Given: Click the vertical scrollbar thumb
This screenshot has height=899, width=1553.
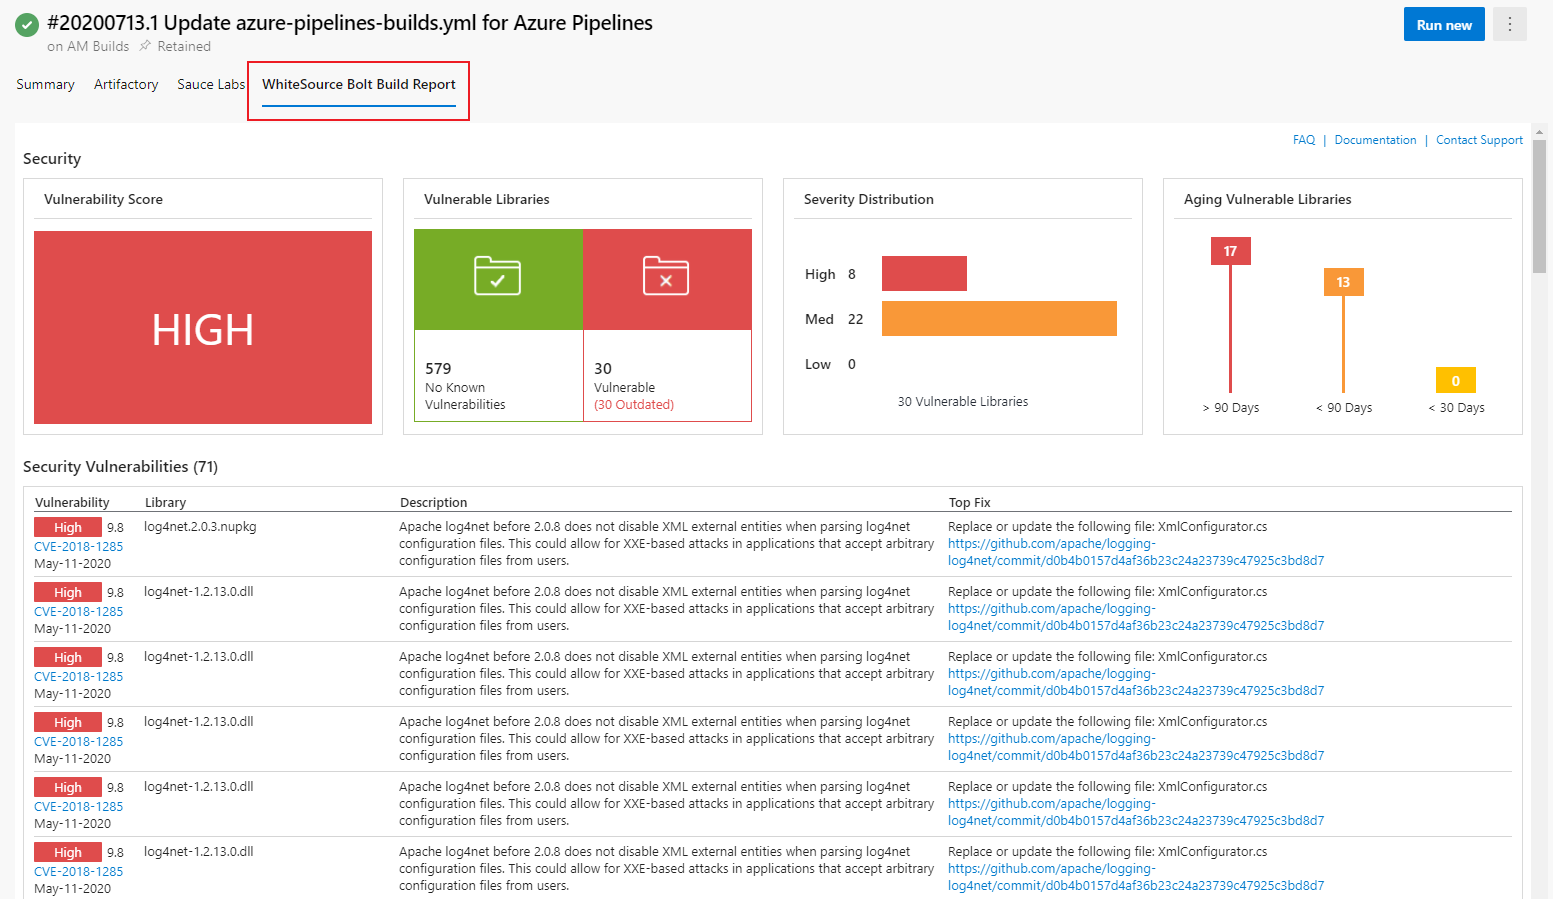Looking at the screenshot, I should pyautogui.click(x=1540, y=206).
